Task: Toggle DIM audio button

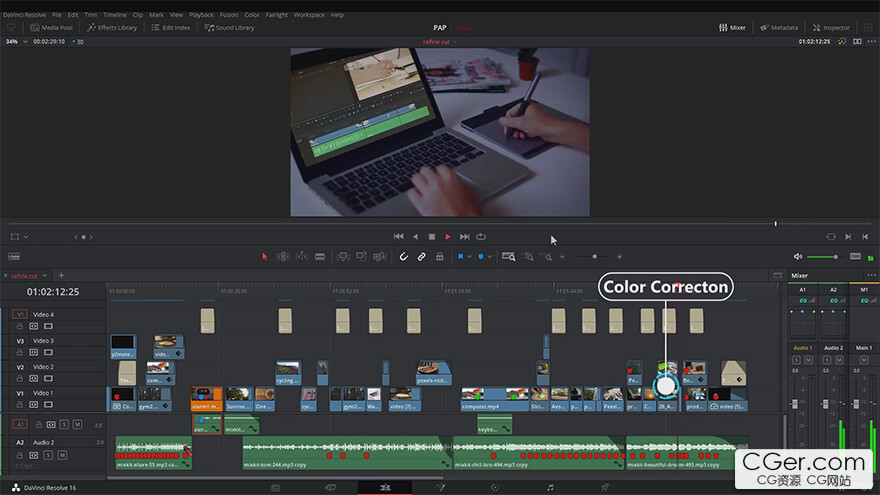Action: [x=855, y=256]
